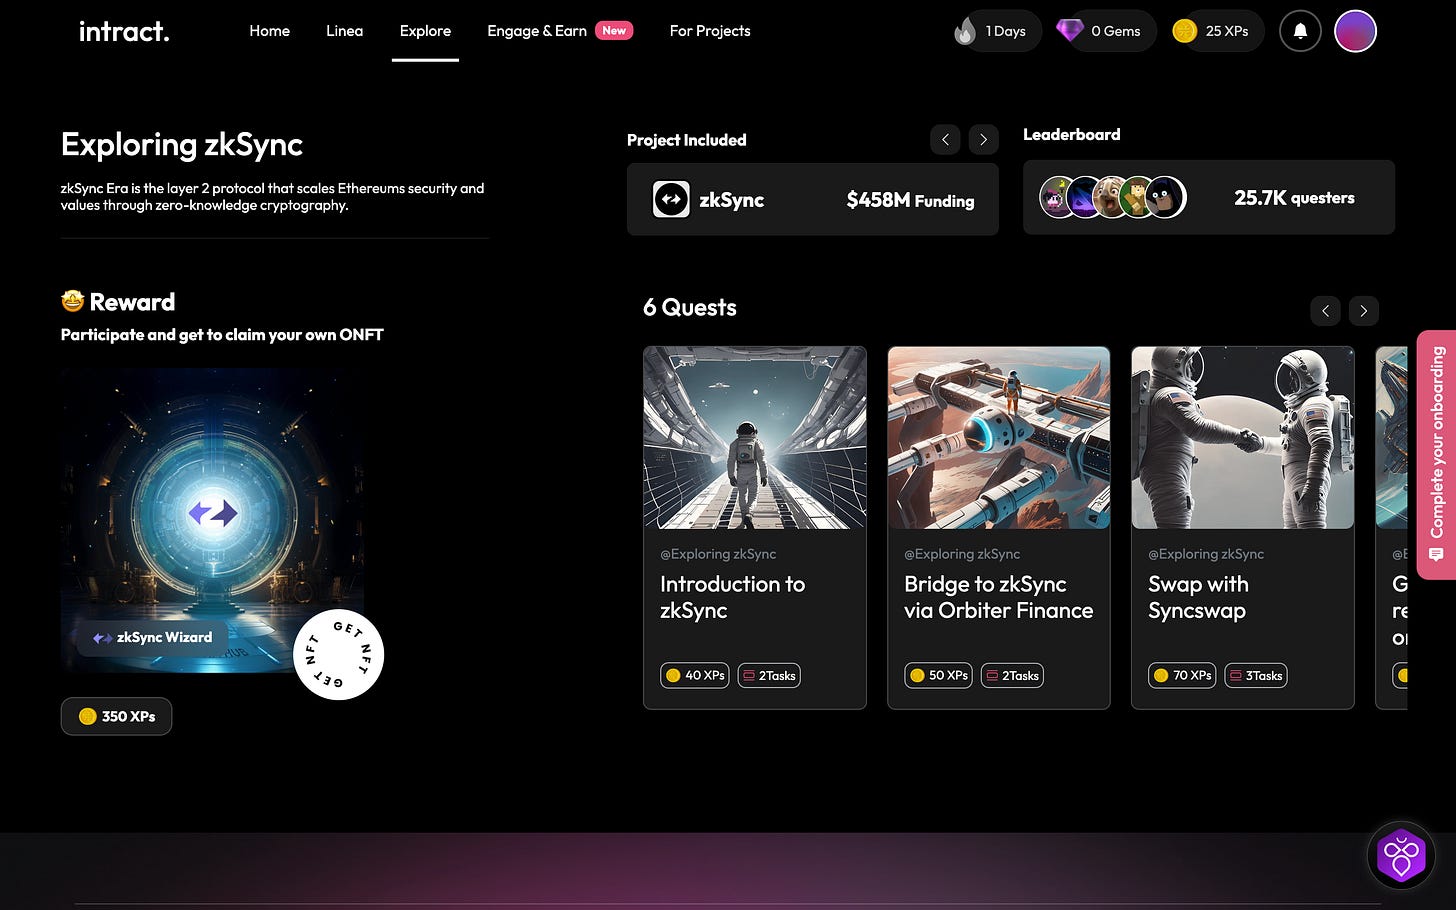Open the zkSync $458M Funding card
1456x910 pixels.
(x=812, y=199)
